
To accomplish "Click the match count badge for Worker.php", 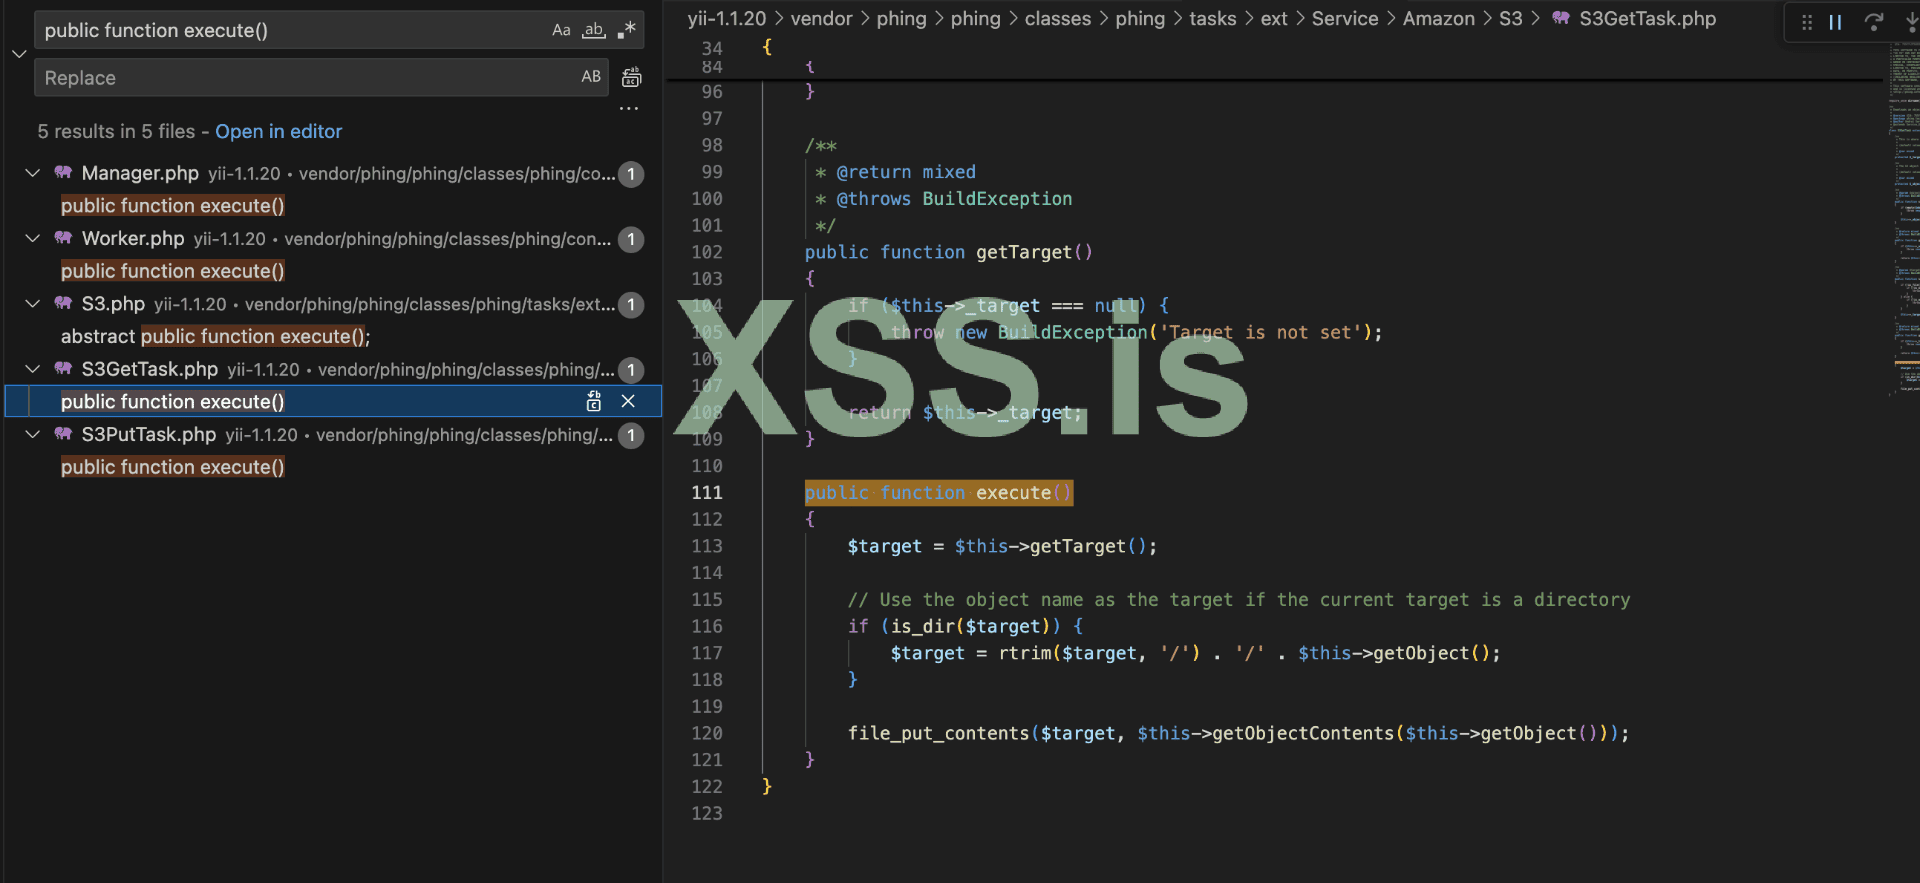I will (x=631, y=239).
